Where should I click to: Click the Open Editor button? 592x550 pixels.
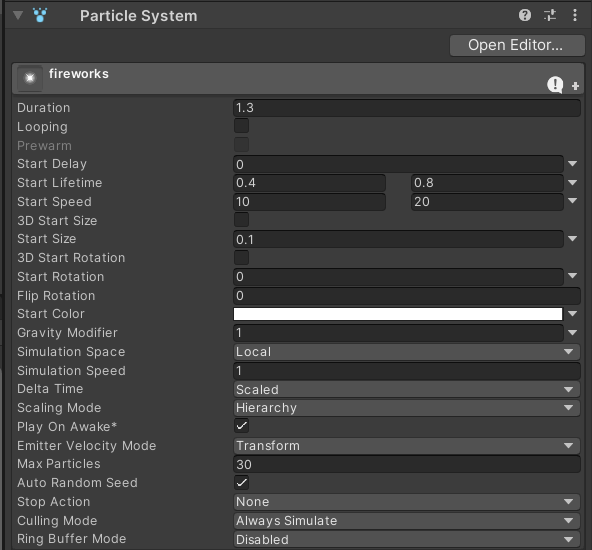coord(517,45)
